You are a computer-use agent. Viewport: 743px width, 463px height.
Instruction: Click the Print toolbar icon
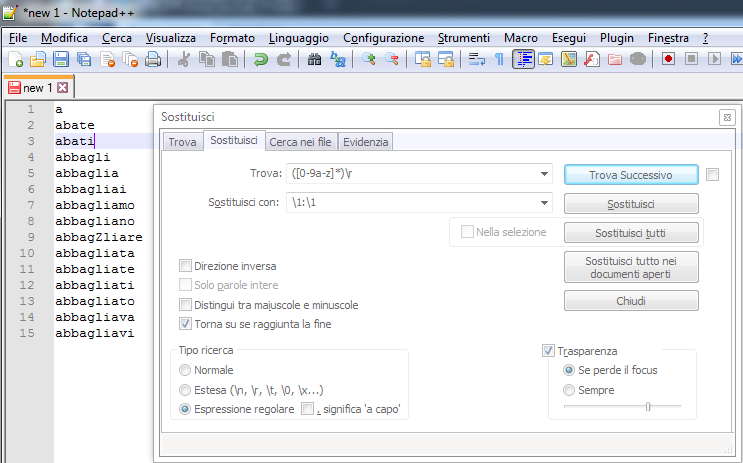point(153,59)
